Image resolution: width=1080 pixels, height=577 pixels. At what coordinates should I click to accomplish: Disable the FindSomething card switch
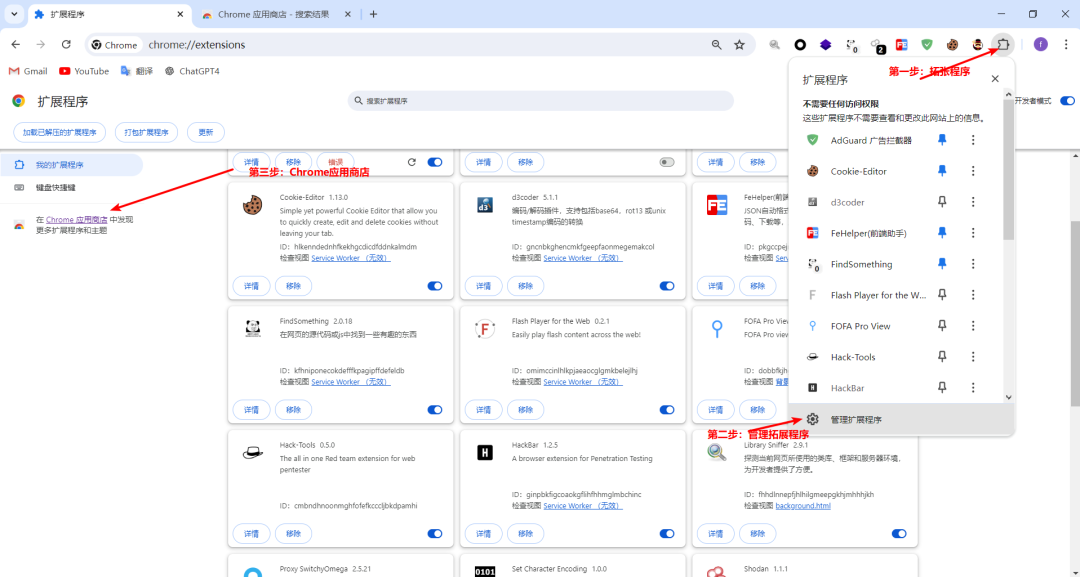[435, 410]
